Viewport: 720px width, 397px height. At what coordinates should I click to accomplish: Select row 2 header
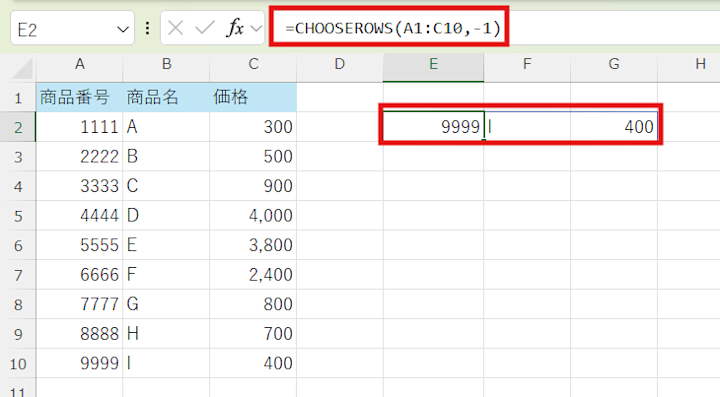[18, 127]
